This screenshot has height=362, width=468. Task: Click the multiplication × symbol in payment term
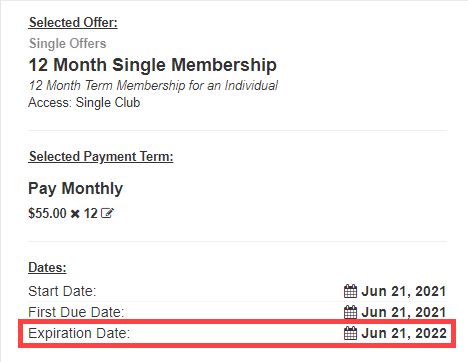[75, 214]
